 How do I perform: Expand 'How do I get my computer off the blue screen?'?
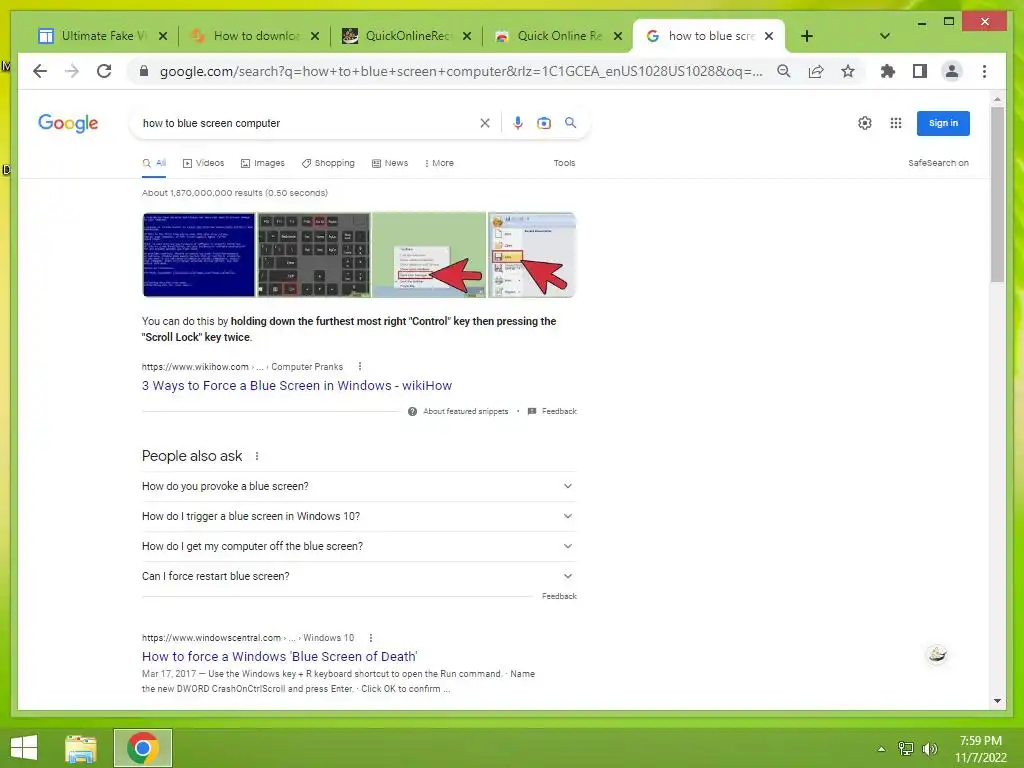[359, 546]
